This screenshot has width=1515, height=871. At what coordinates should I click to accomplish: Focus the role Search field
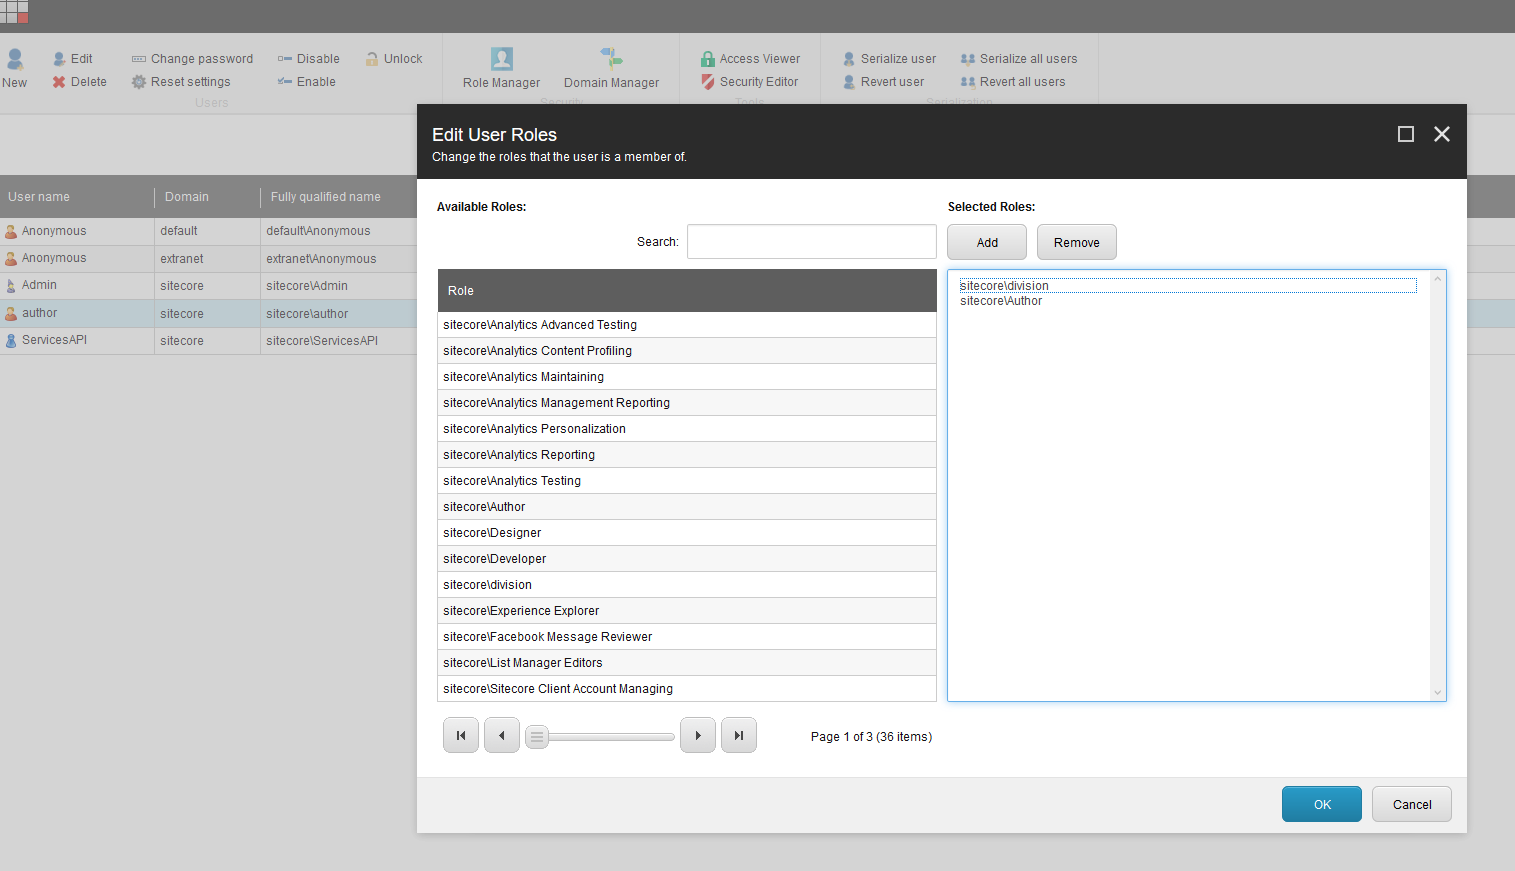[x=812, y=242]
